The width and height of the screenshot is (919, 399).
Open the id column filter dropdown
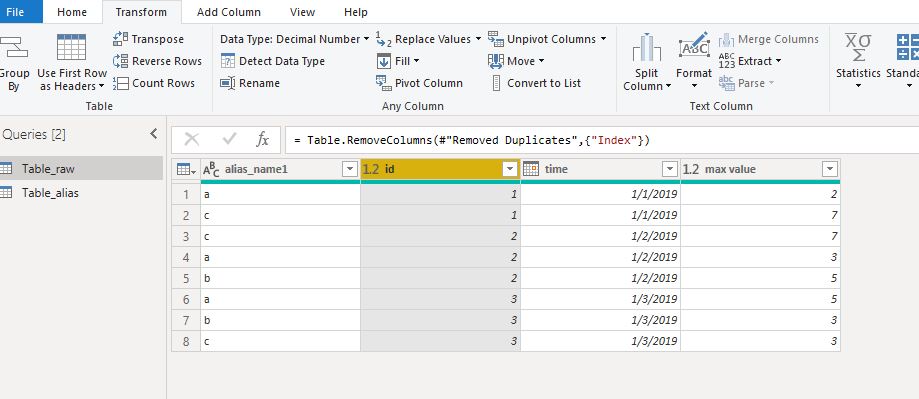click(510, 169)
